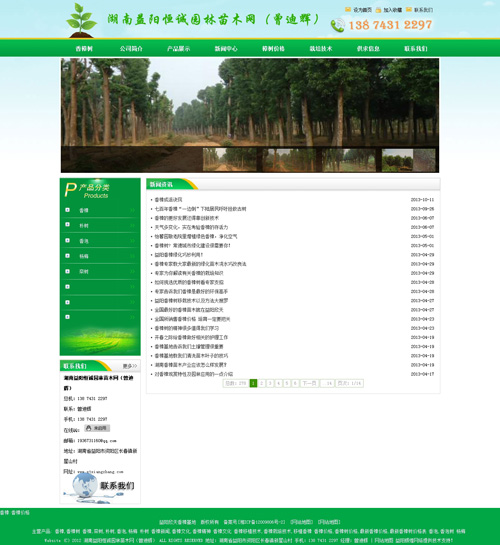Click the 下一页 next page button
This screenshot has height=545, width=500.
tap(309, 383)
